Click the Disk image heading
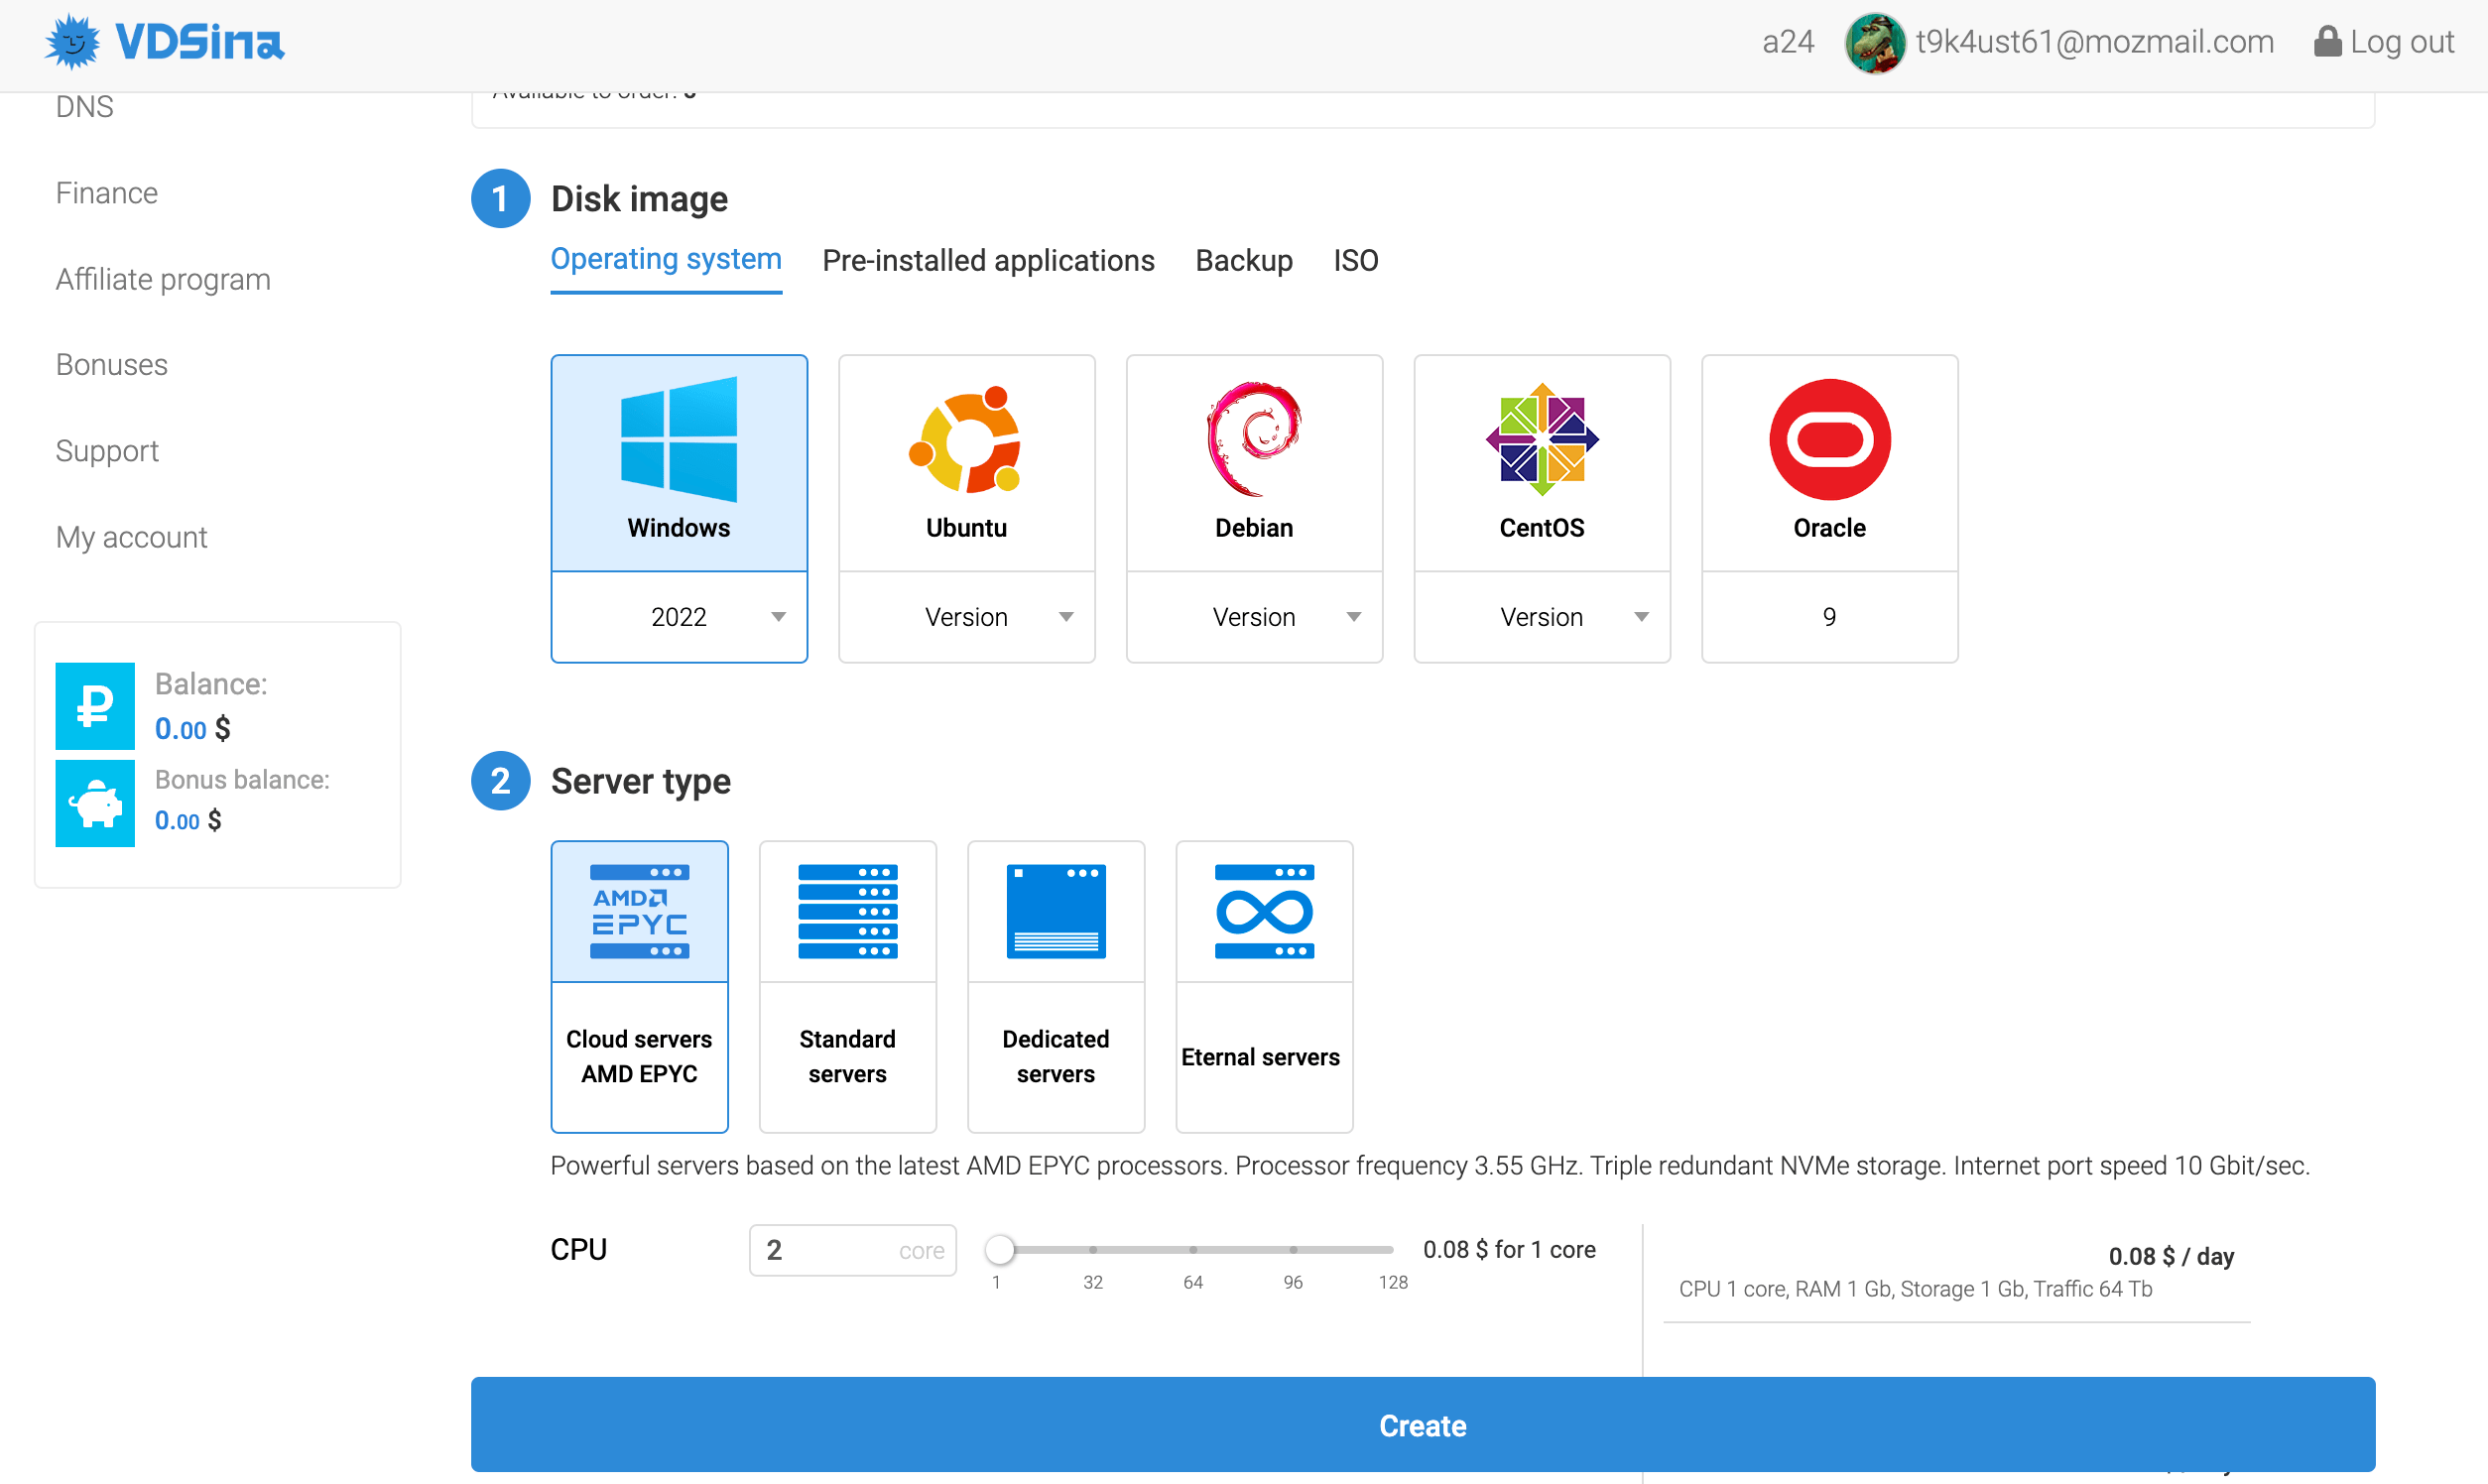 click(639, 198)
